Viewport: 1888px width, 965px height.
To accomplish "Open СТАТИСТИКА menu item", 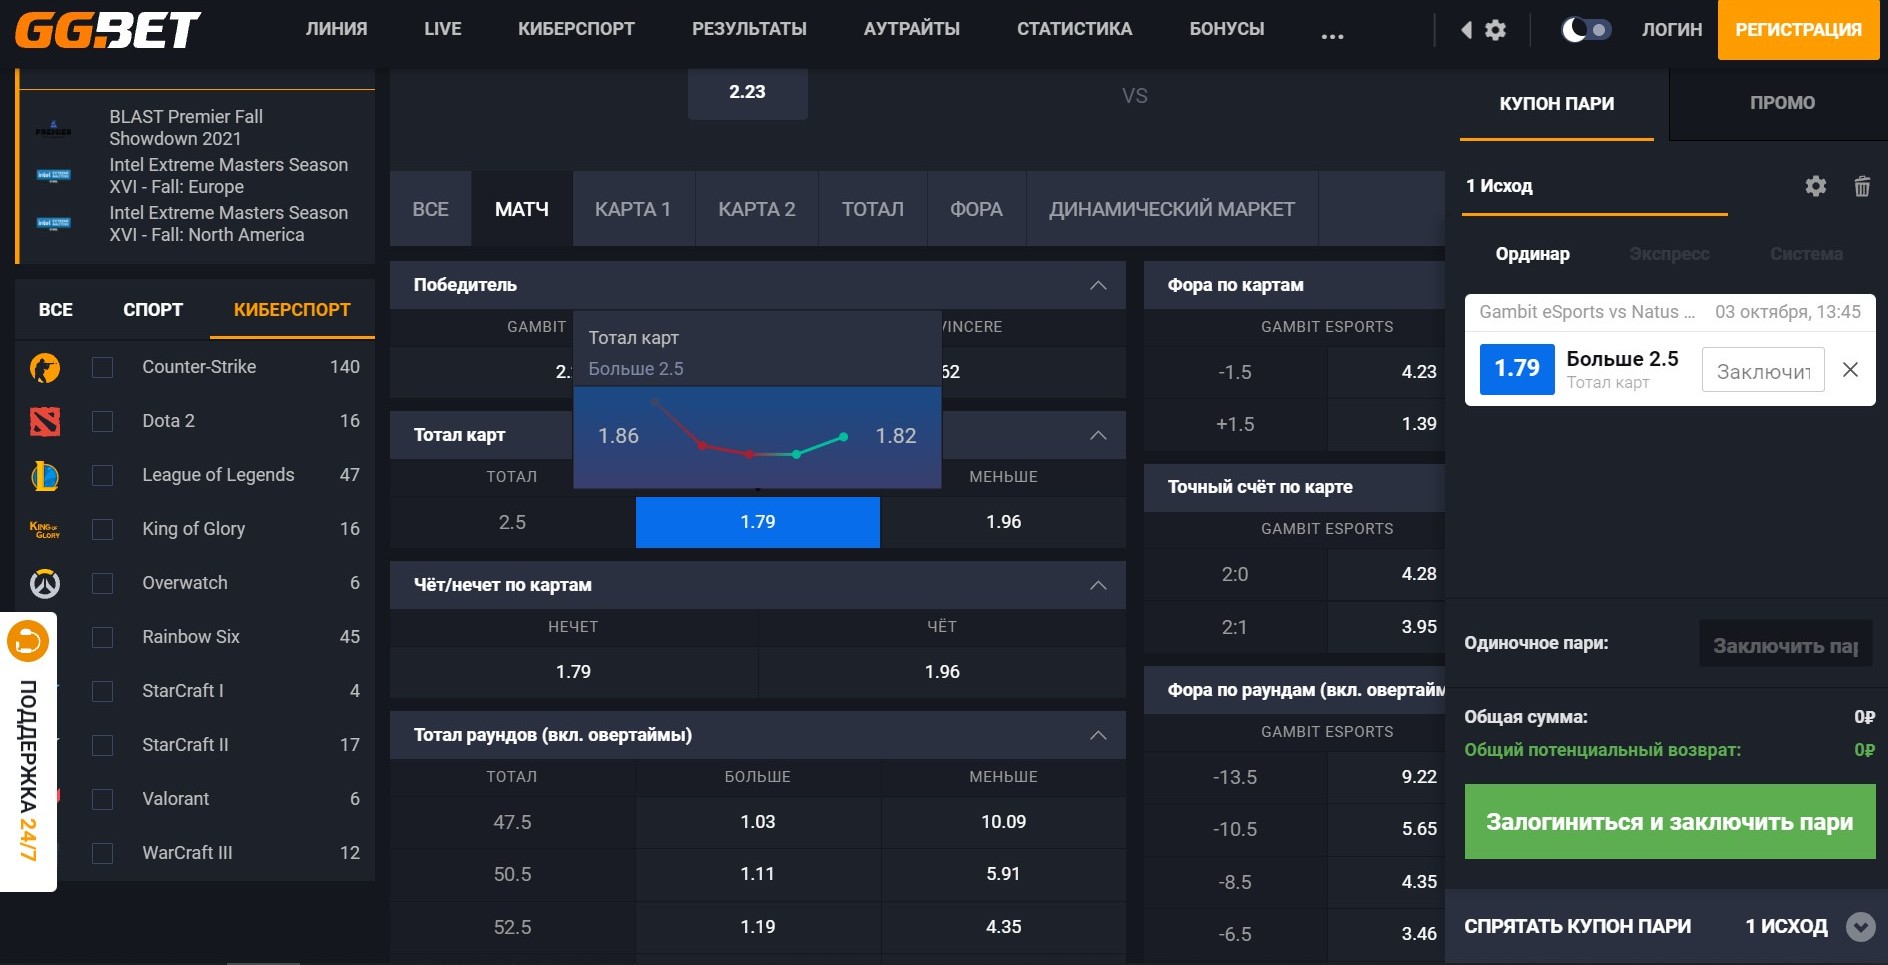I will tap(1074, 29).
